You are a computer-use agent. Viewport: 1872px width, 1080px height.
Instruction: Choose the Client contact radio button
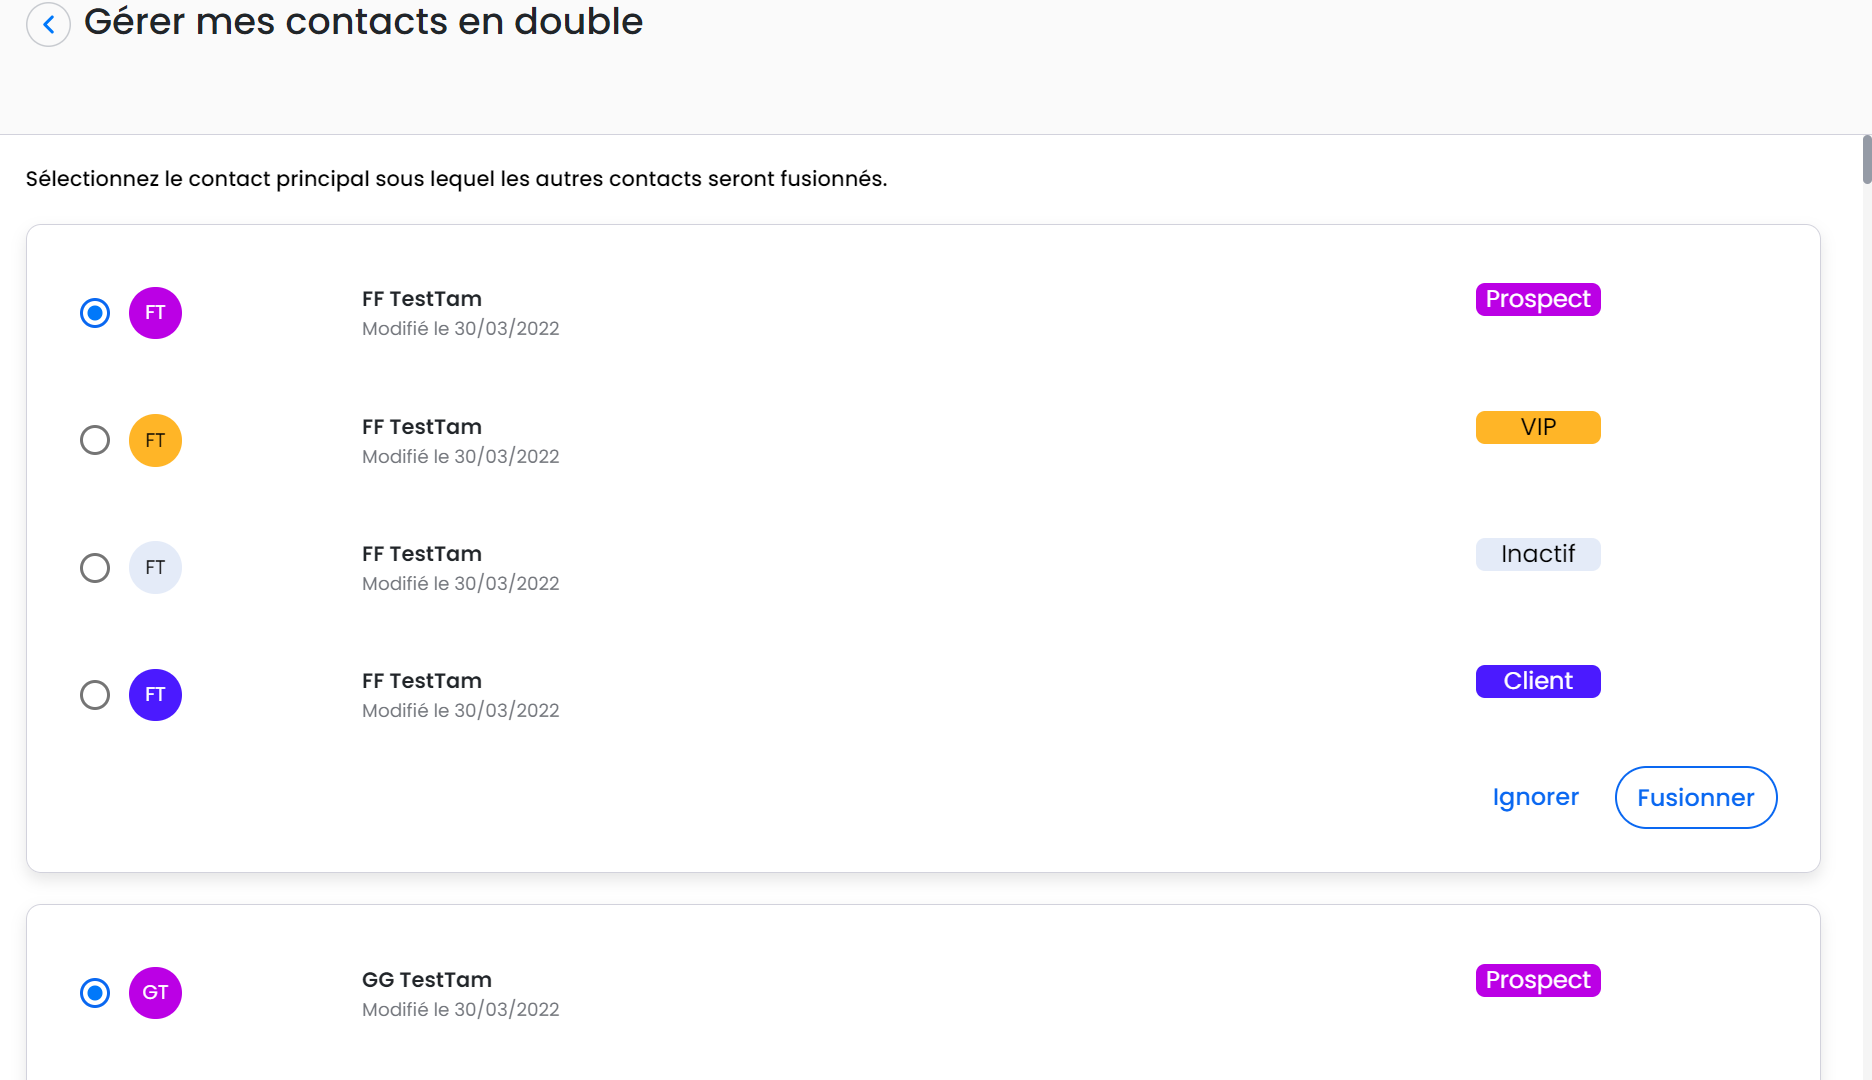[x=95, y=694]
